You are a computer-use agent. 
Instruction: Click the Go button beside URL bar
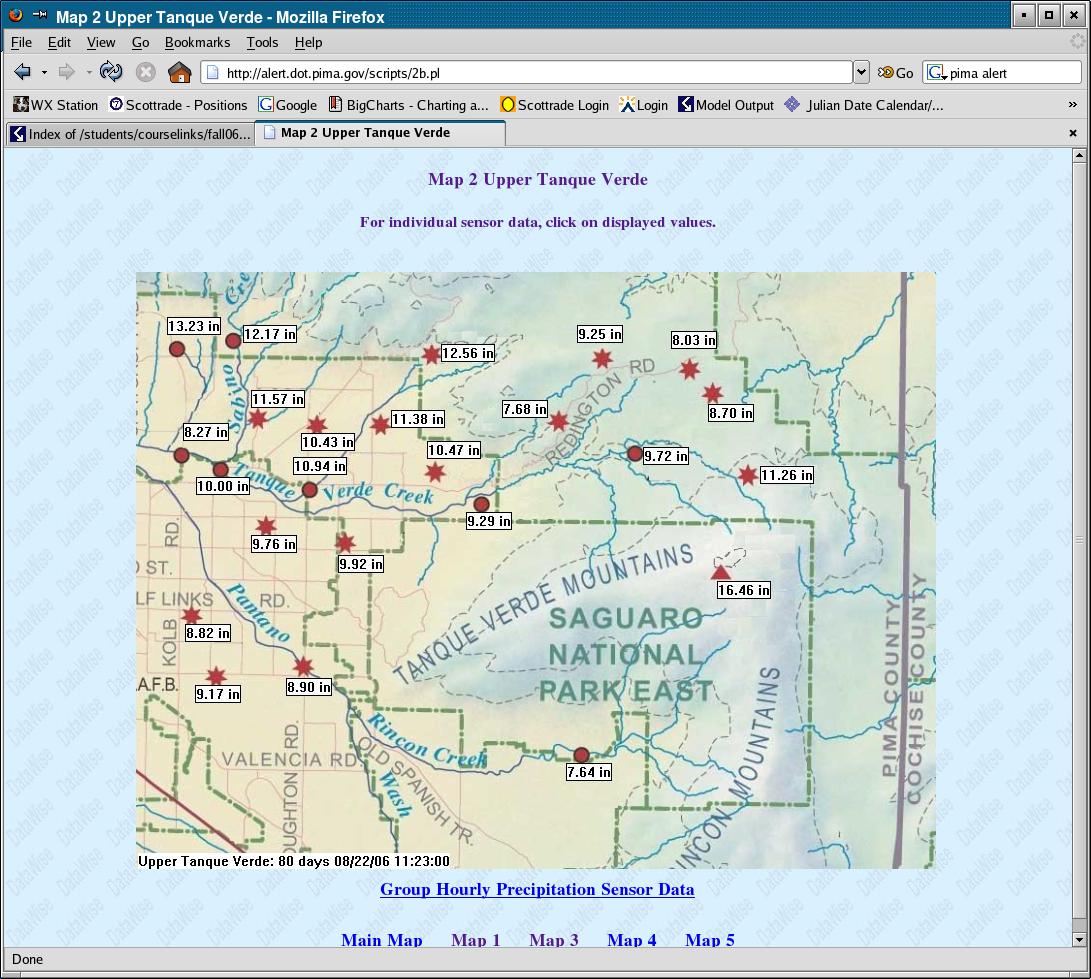click(x=896, y=73)
